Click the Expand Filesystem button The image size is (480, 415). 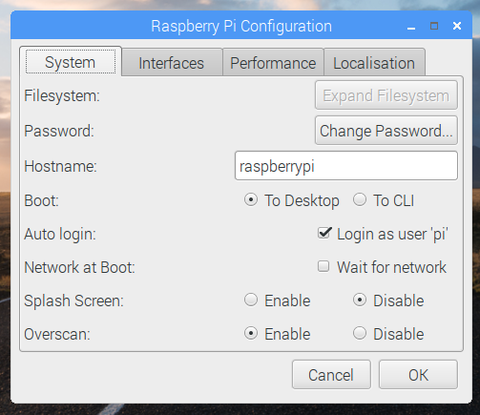point(386,95)
